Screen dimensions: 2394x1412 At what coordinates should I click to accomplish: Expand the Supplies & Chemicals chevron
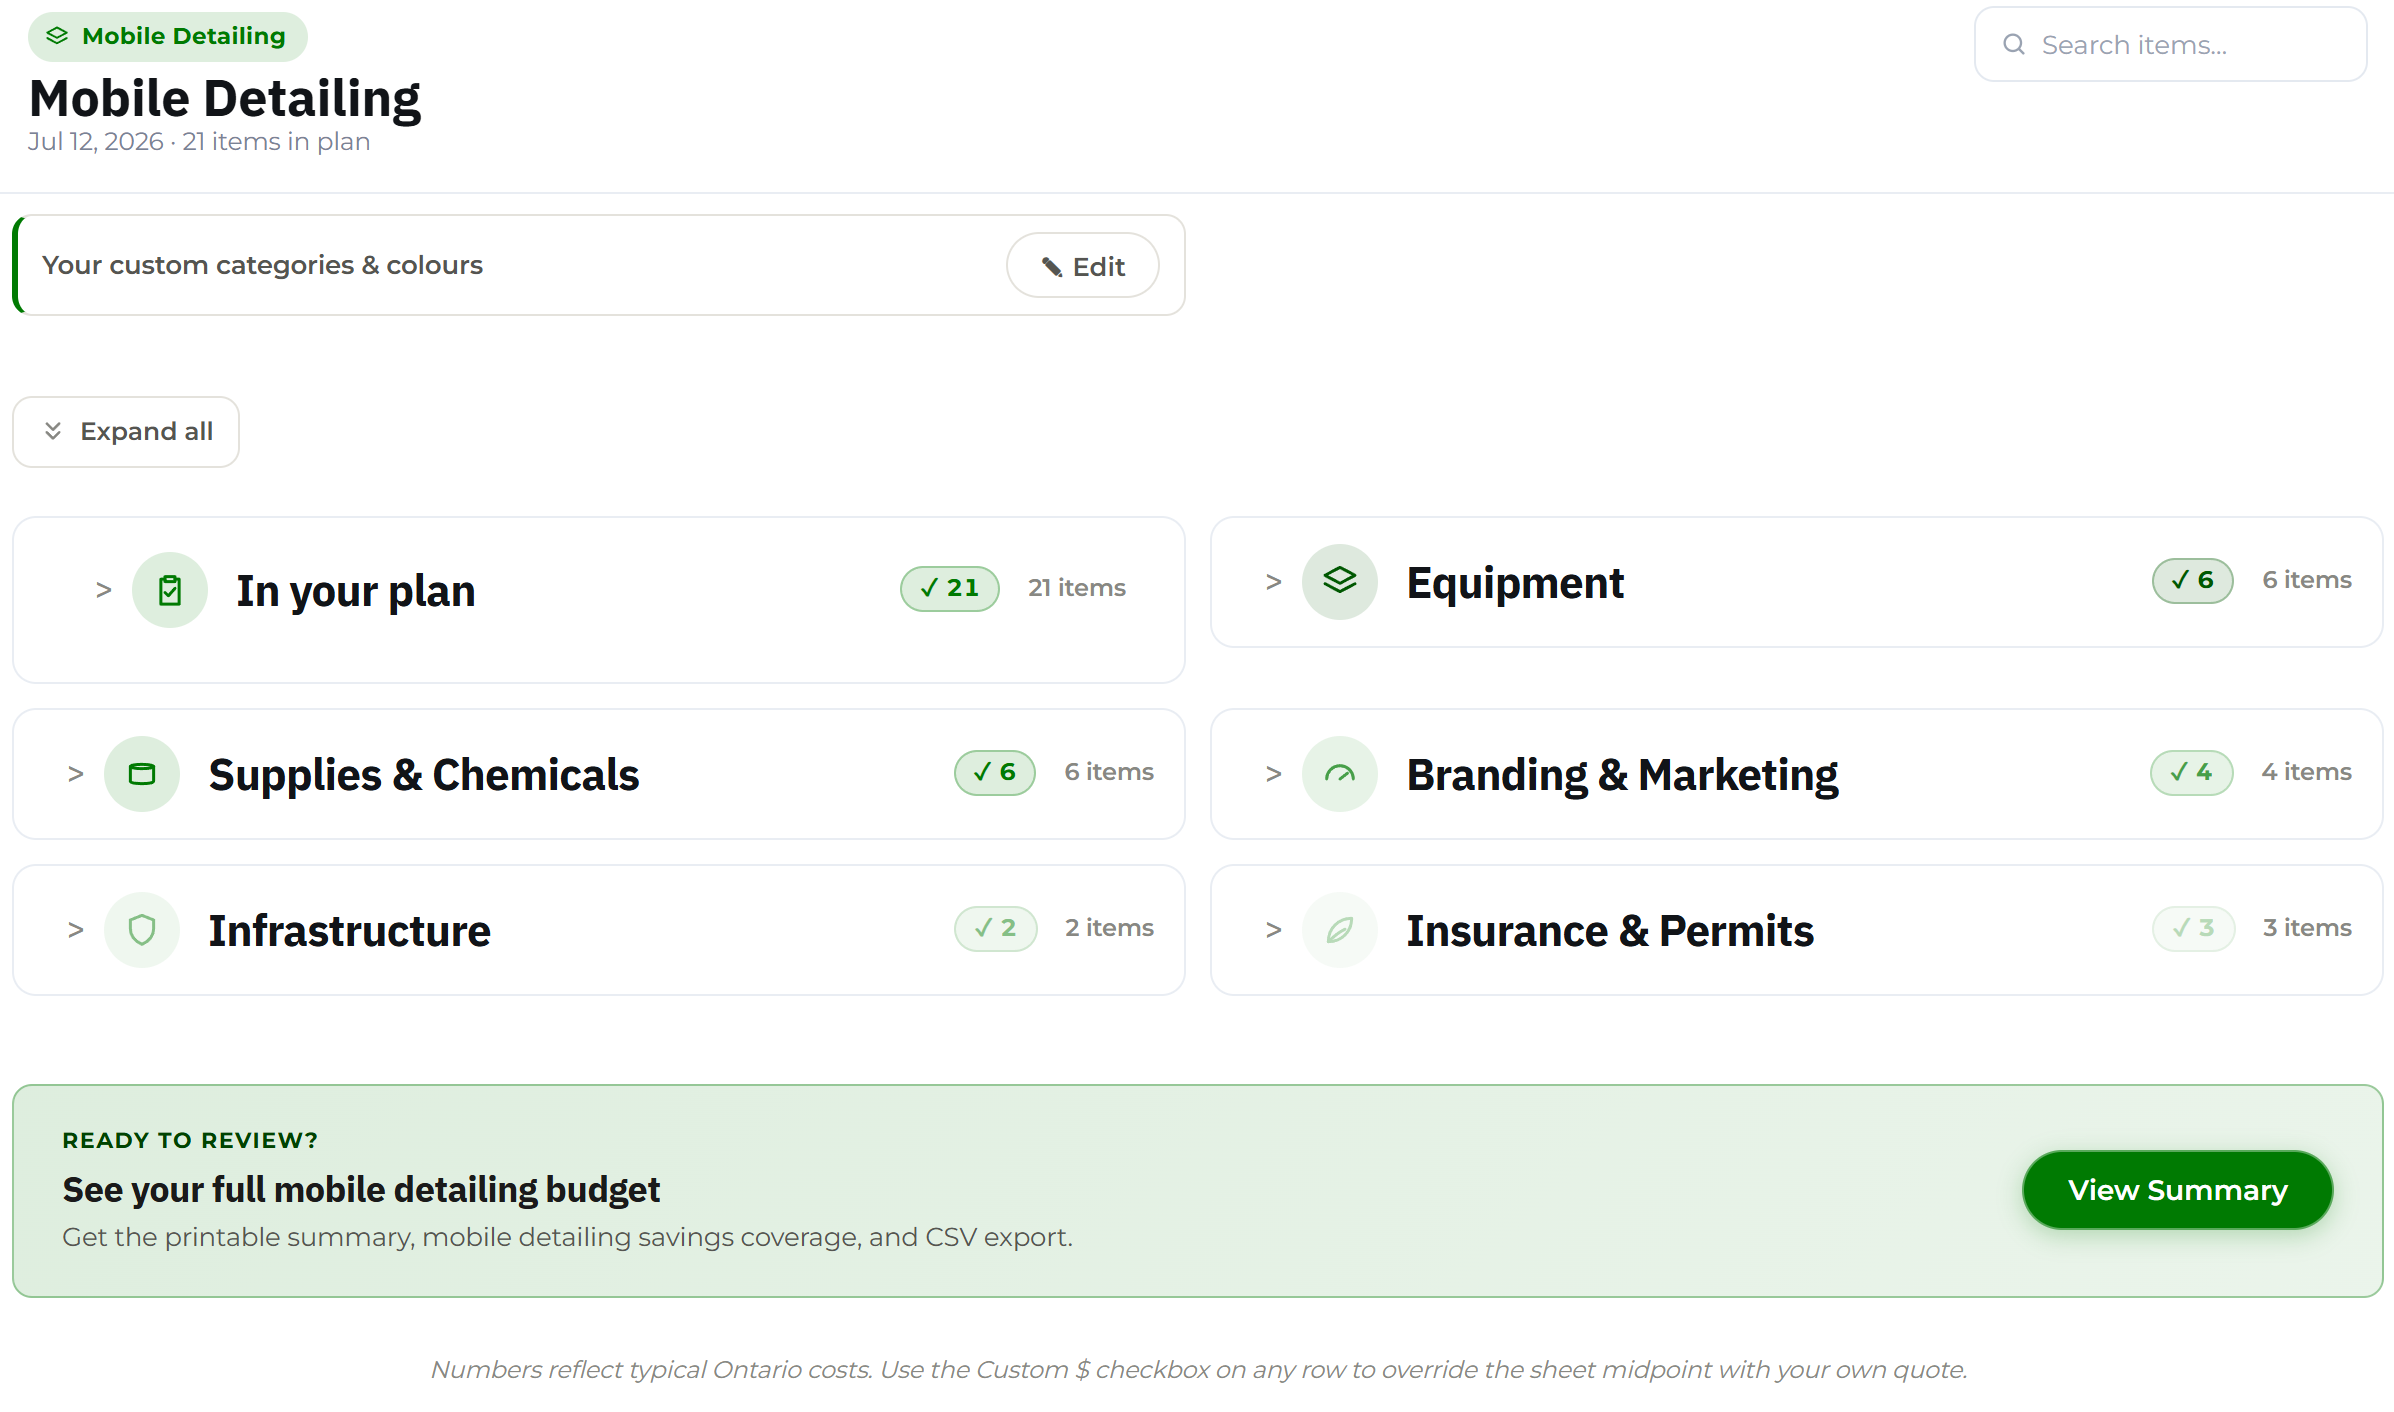pos(75,774)
